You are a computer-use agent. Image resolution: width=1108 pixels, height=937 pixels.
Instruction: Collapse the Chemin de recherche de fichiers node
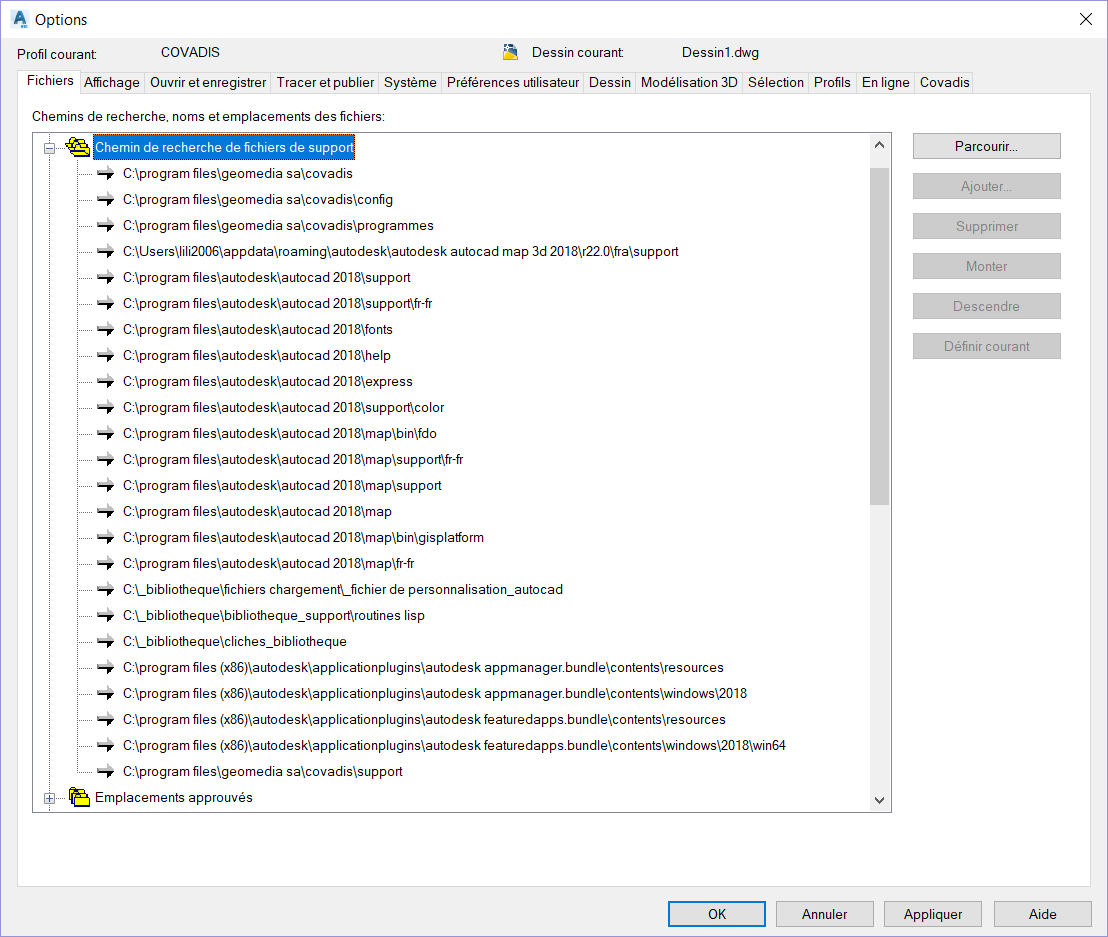pyautogui.click(x=49, y=148)
